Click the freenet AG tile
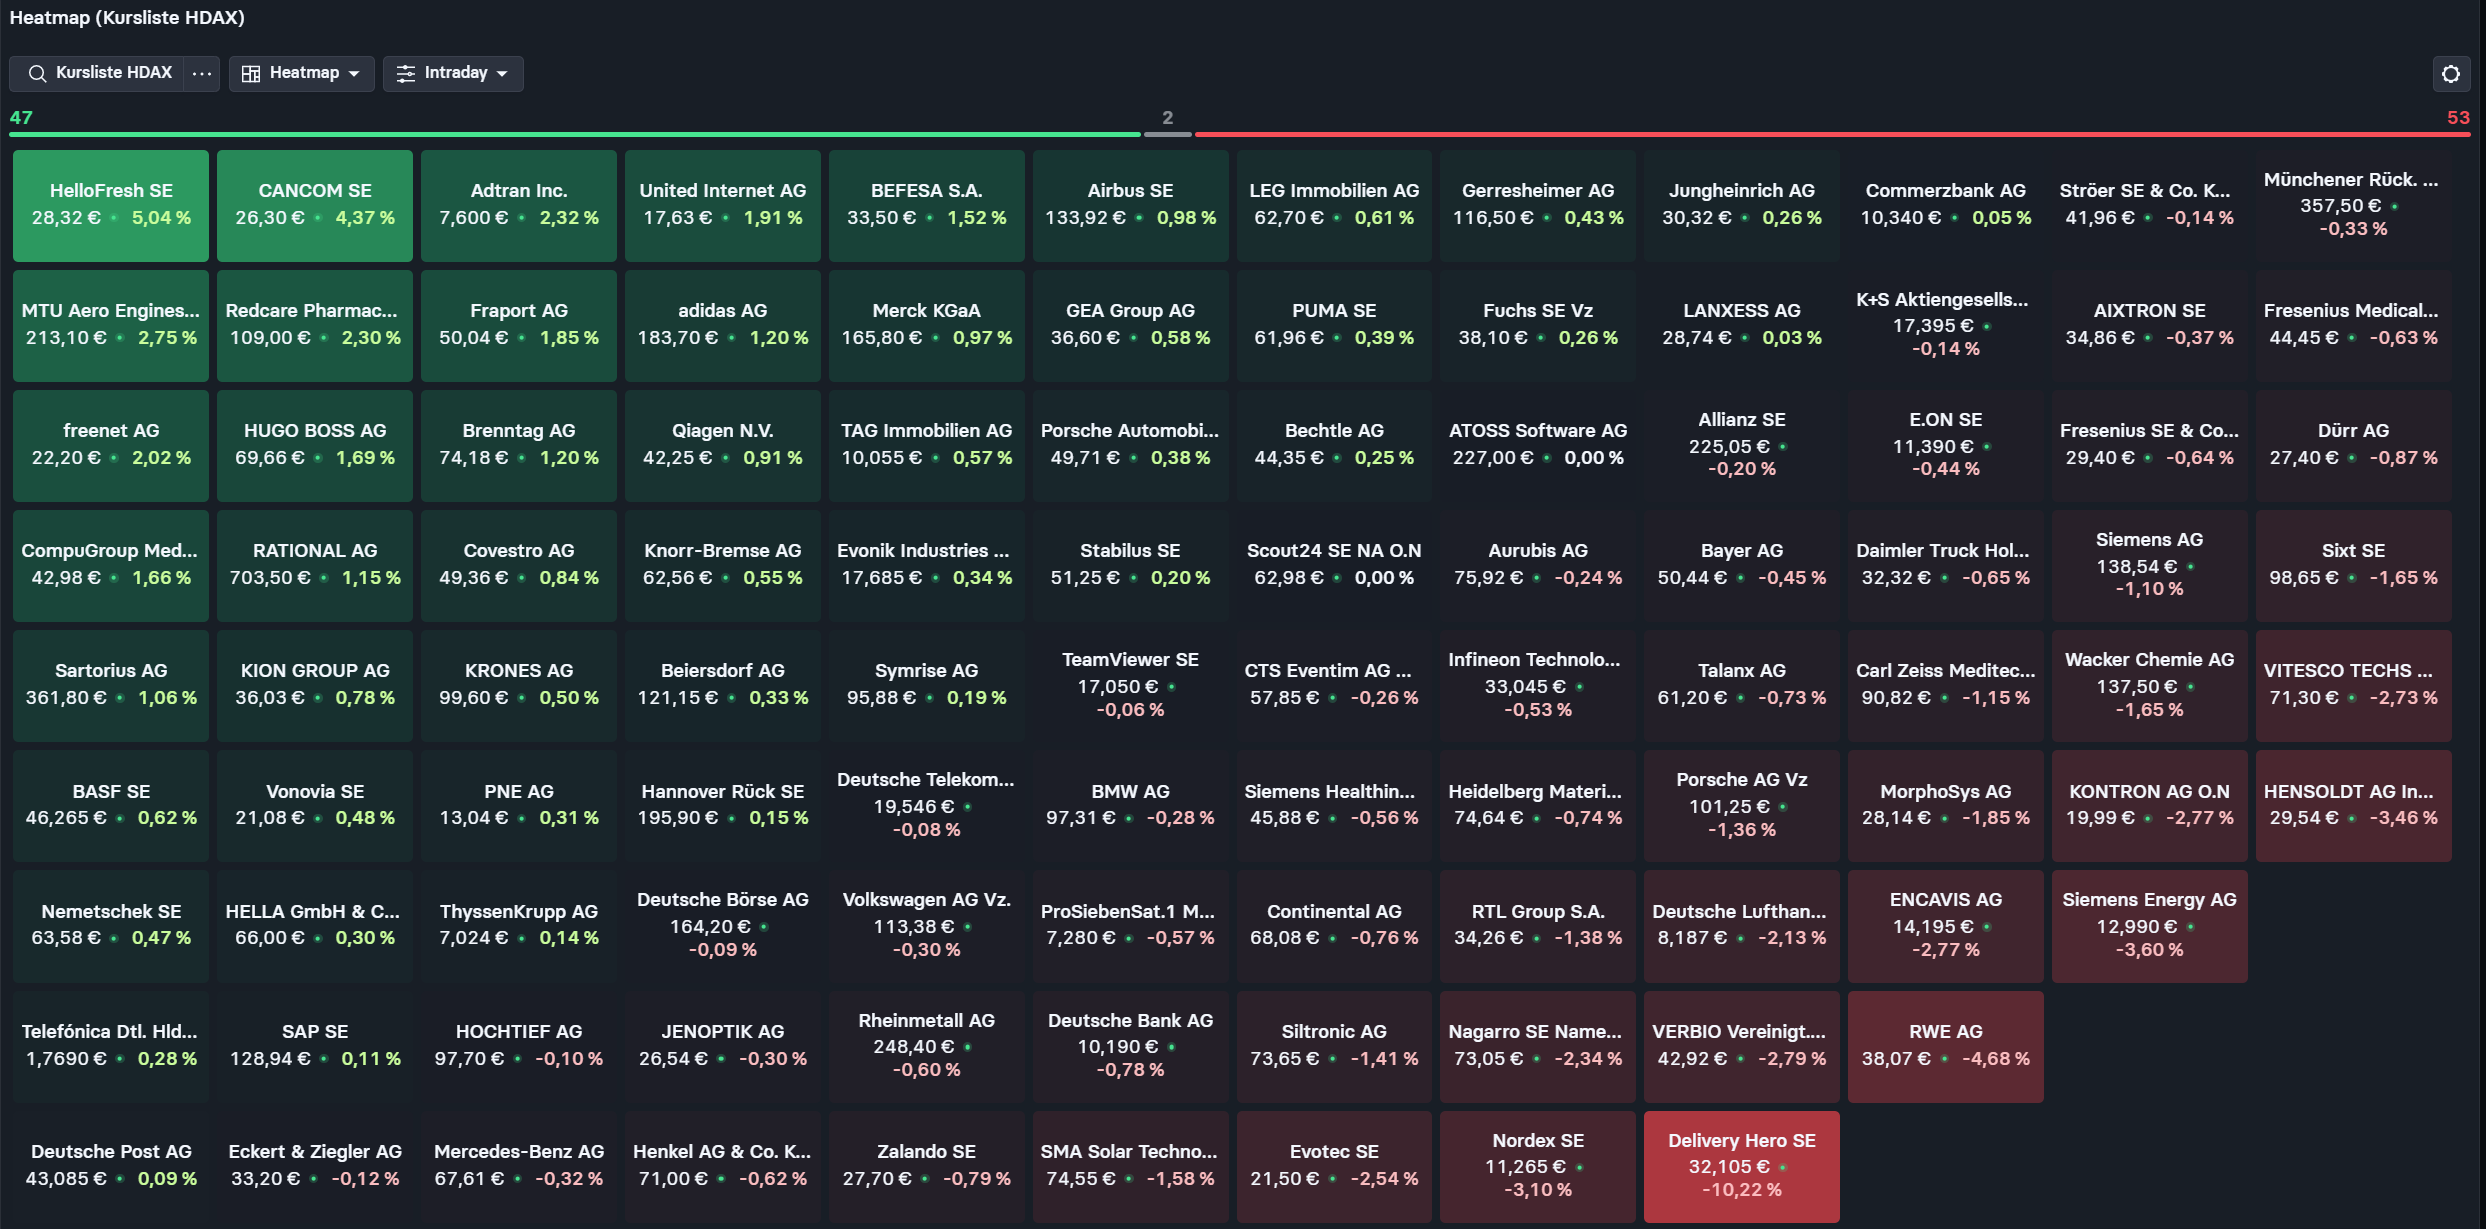 (111, 445)
